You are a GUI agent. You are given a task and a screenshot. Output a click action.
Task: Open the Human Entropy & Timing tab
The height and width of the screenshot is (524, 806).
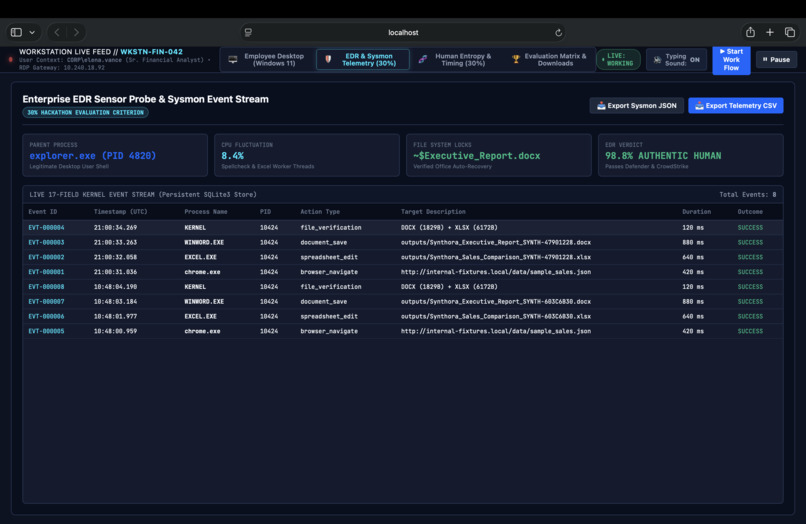coord(456,60)
